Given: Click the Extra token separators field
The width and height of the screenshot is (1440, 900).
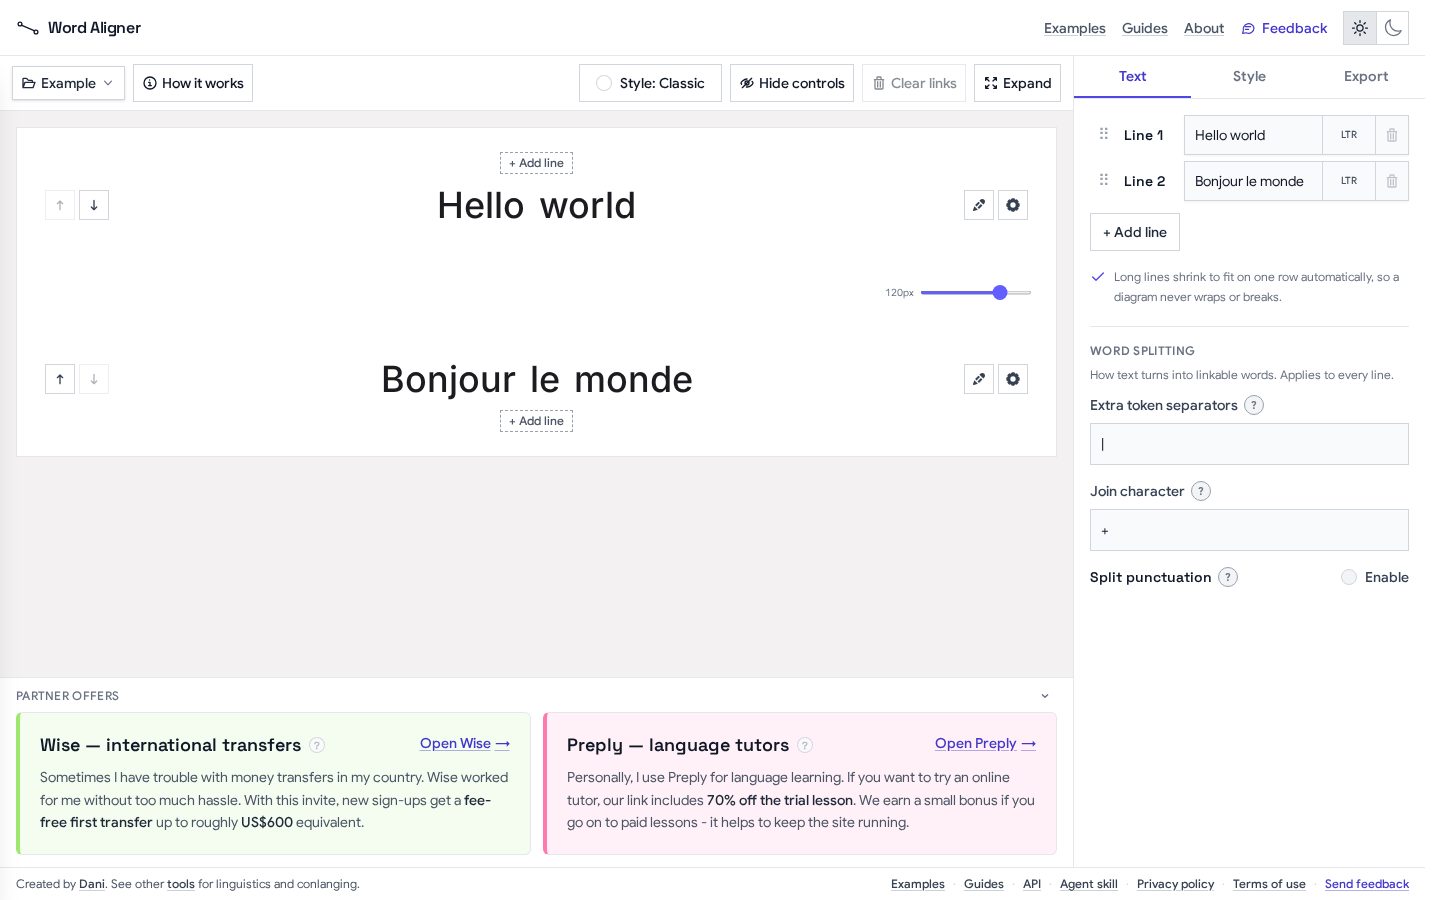Looking at the screenshot, I should coord(1249,444).
